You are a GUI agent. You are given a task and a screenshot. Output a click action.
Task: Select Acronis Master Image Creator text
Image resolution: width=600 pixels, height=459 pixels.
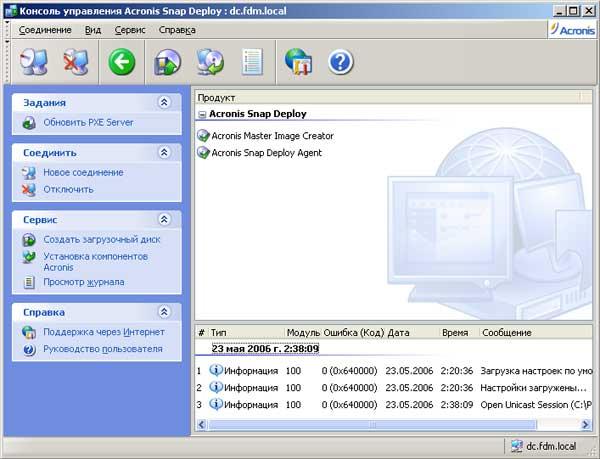click(272, 136)
